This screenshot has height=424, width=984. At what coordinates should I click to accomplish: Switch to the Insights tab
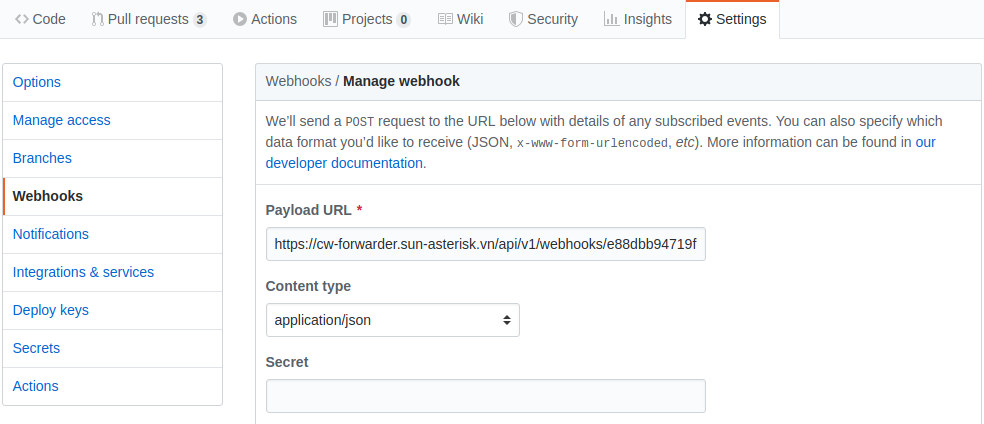click(647, 19)
